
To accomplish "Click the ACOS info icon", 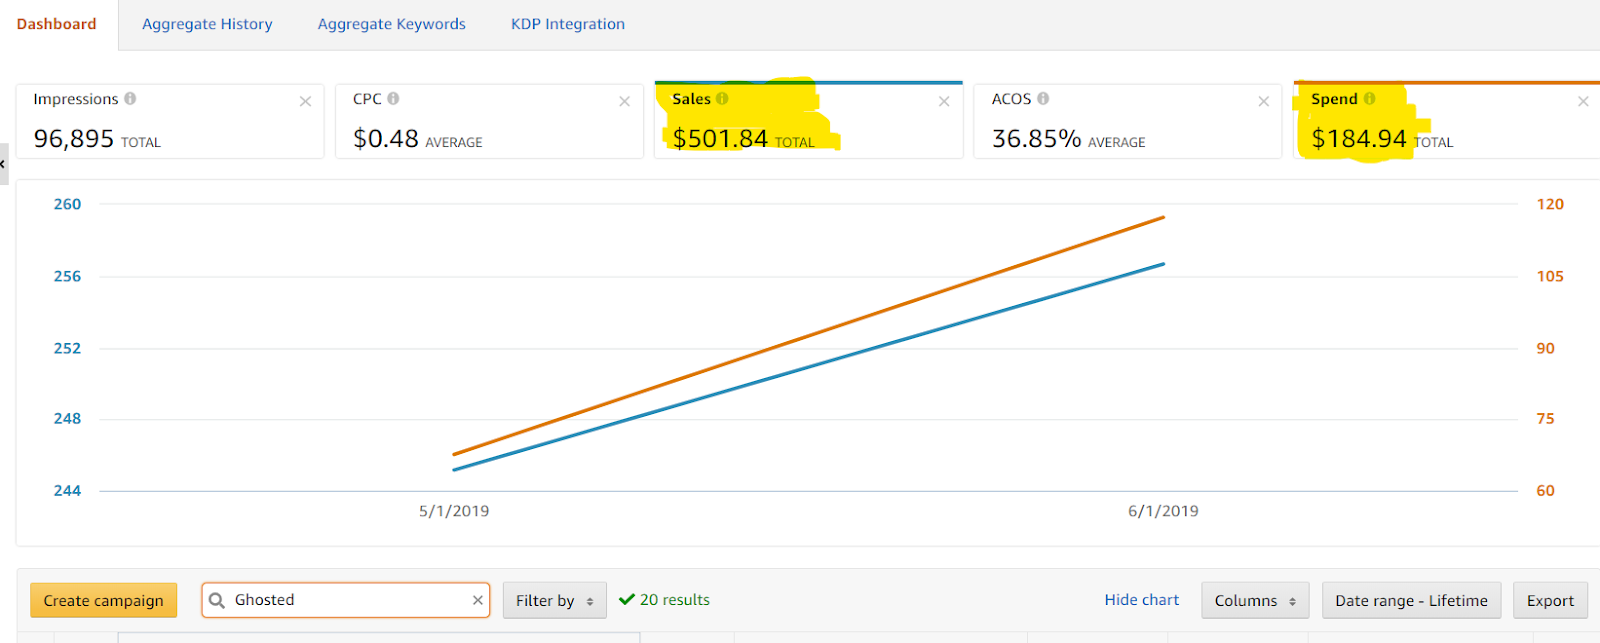I will pyautogui.click(x=1043, y=99).
